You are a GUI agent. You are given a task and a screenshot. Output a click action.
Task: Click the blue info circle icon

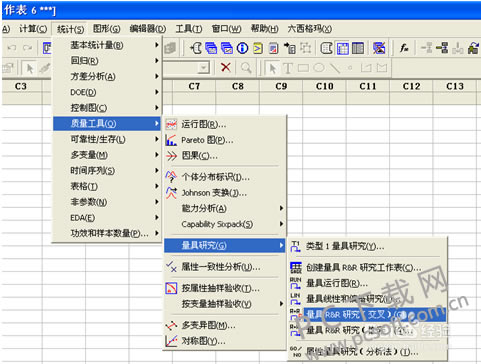coord(242,48)
